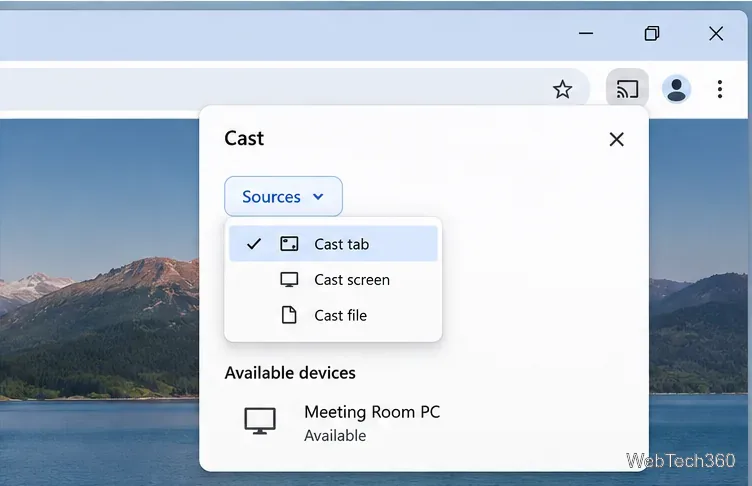Click the Available status text
The height and width of the screenshot is (486, 752).
click(x=335, y=436)
